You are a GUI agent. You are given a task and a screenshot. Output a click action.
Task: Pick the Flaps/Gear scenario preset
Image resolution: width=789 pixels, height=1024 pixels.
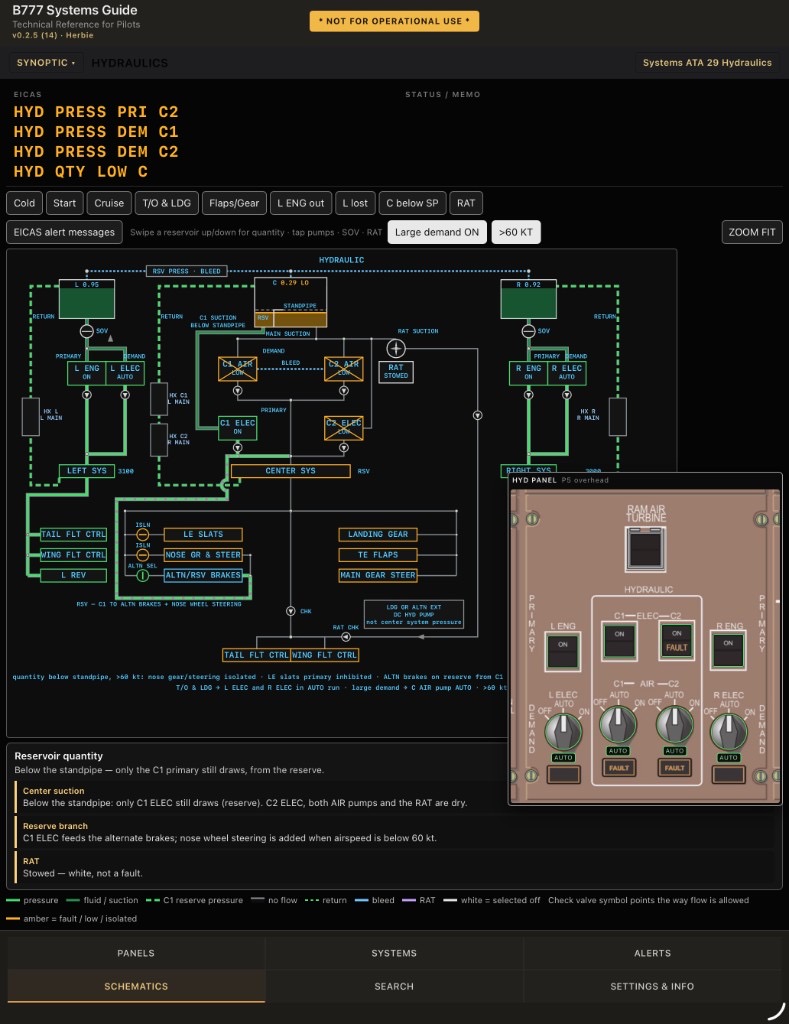click(x=234, y=203)
